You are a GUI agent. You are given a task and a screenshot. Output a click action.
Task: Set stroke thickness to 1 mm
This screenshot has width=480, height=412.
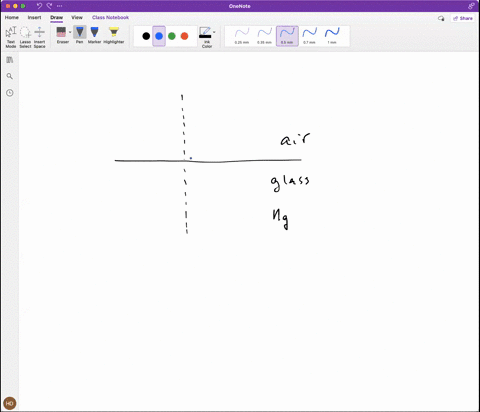click(x=332, y=36)
